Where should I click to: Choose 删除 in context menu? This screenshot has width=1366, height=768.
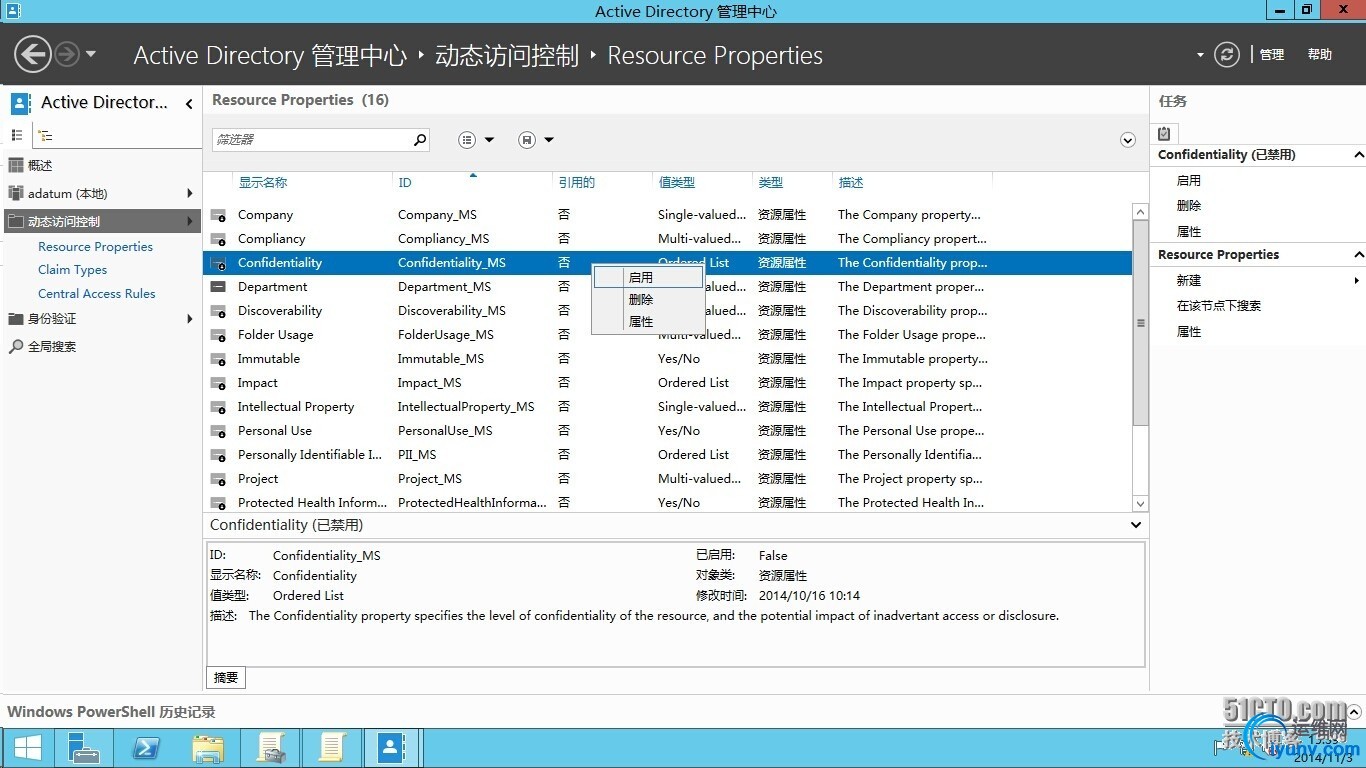point(648,299)
